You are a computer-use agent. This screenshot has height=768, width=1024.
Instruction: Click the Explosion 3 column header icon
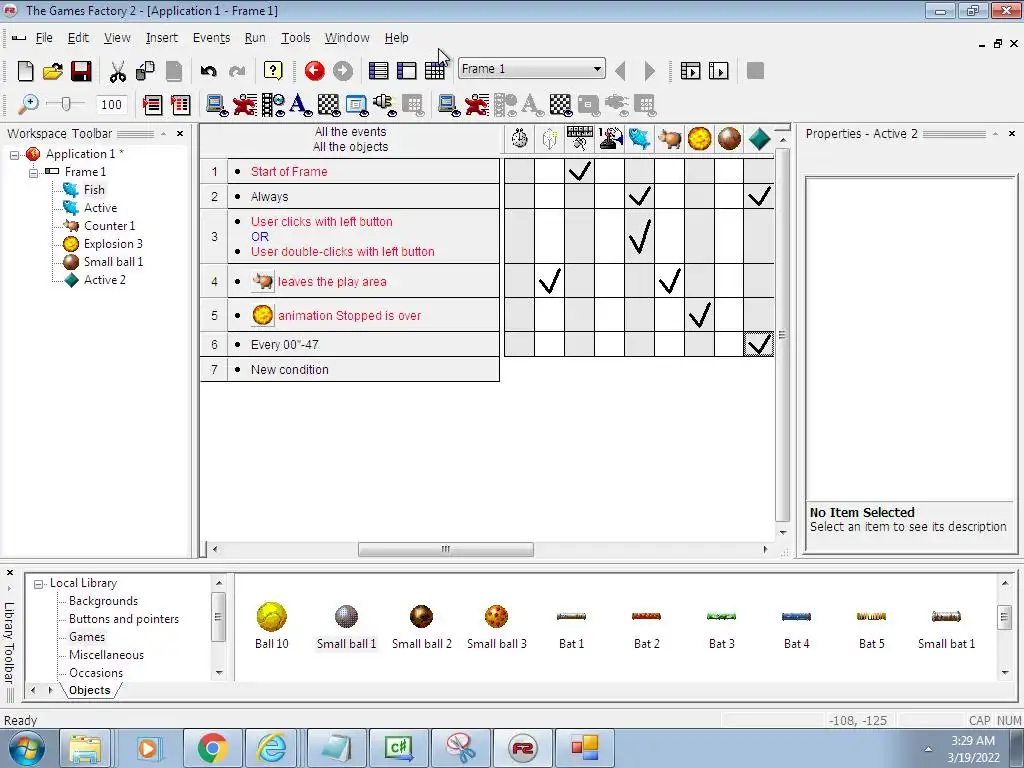(x=699, y=138)
